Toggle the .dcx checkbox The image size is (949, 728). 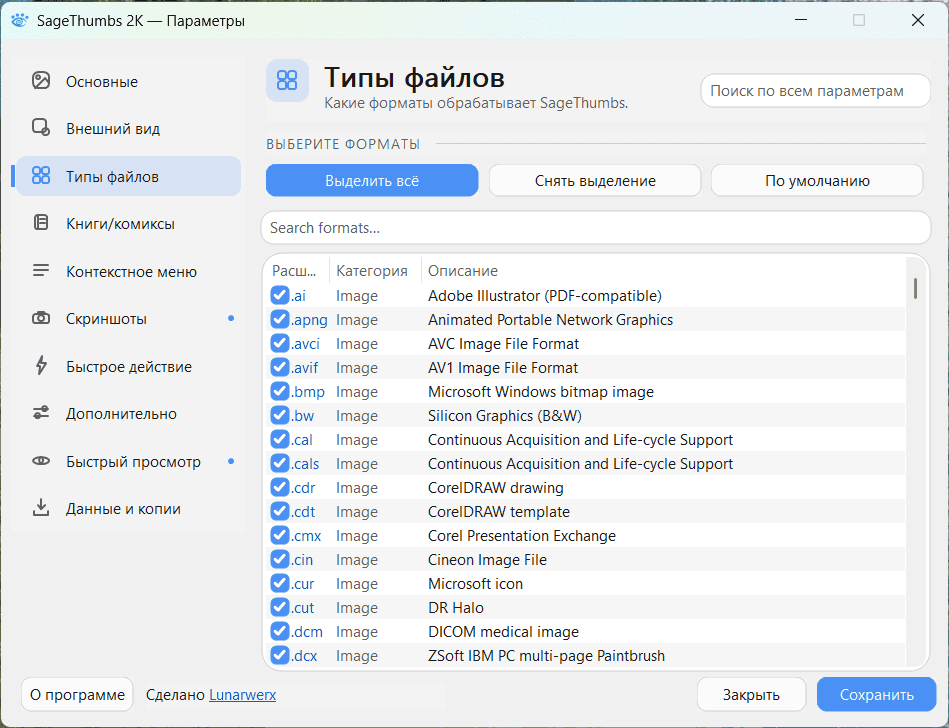(280, 655)
